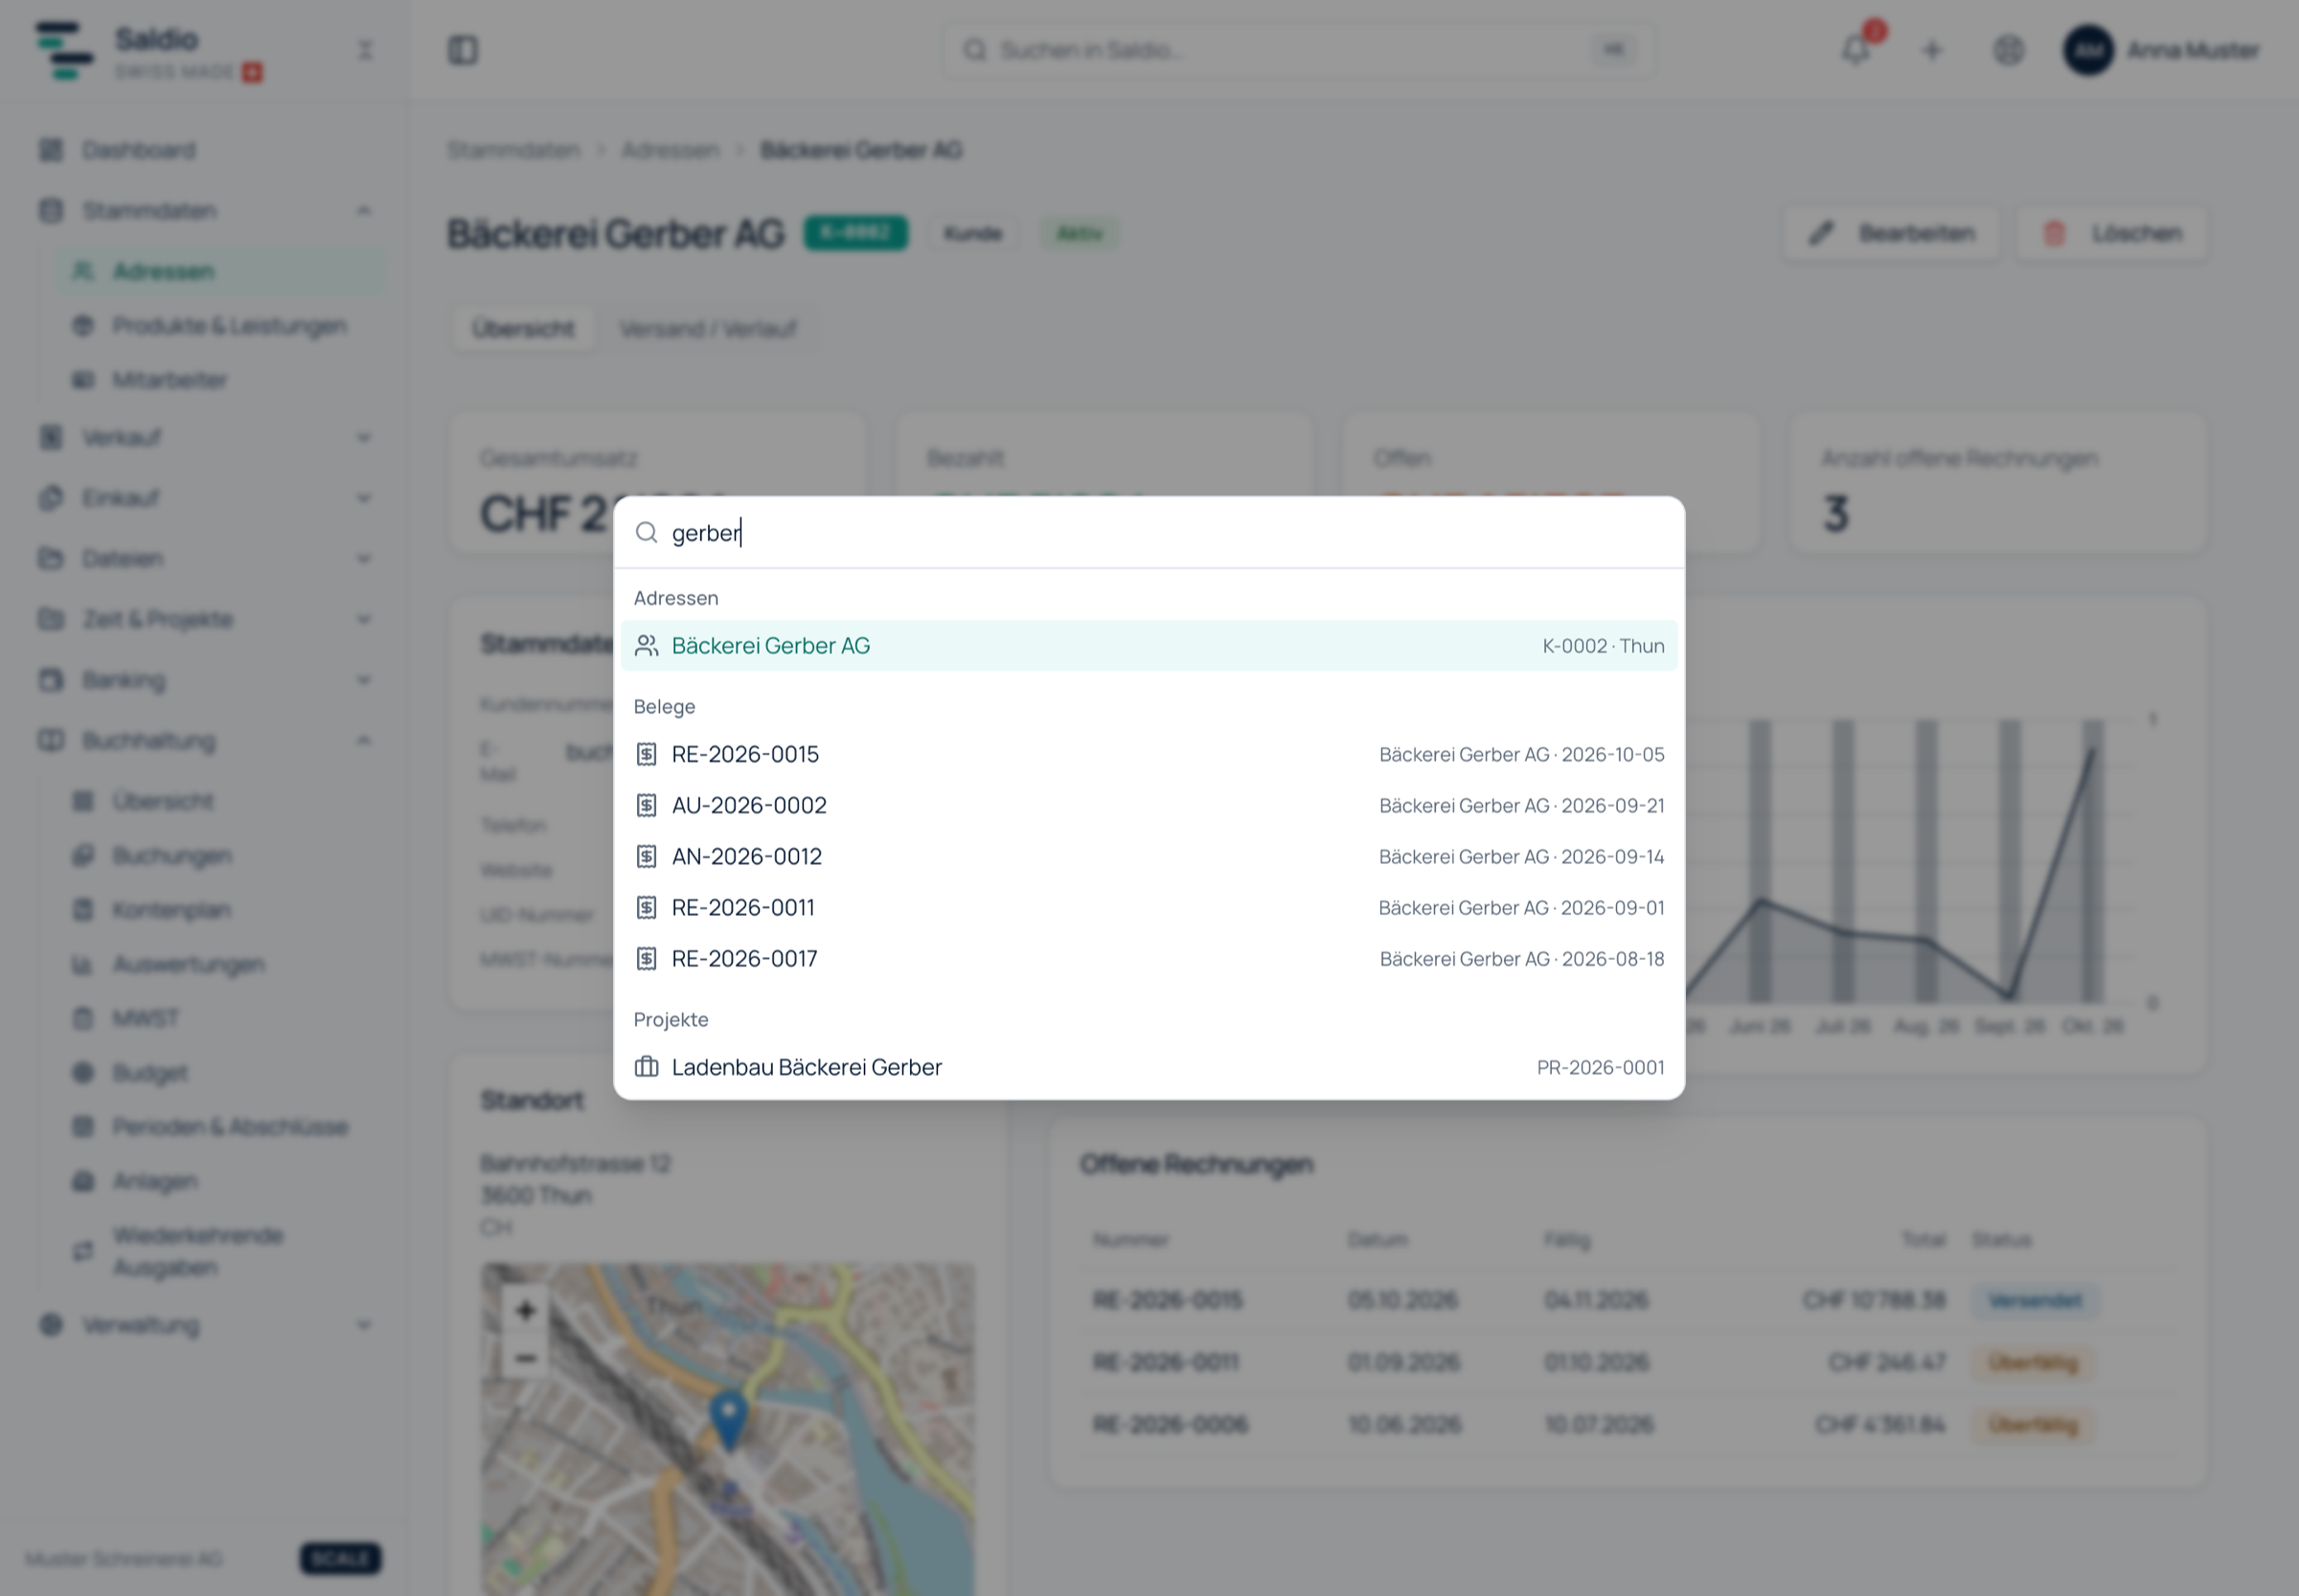The width and height of the screenshot is (2299, 1596).
Task: Open search result RE-2026-0017
Action: point(1149,958)
